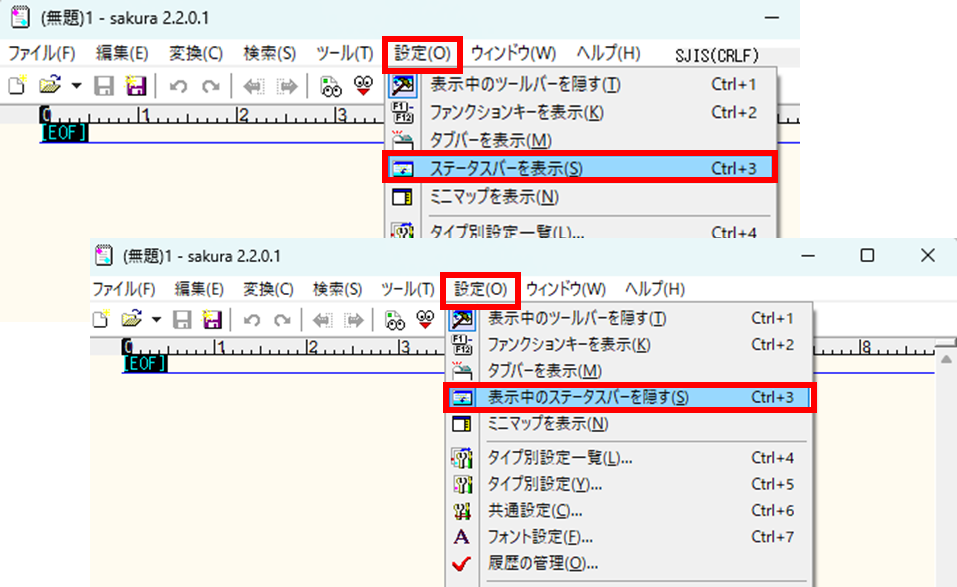Image resolution: width=957 pixels, height=587 pixels.
Task: Click the SJIS(CRLF) encoding label in upper window
Action: coord(717,56)
